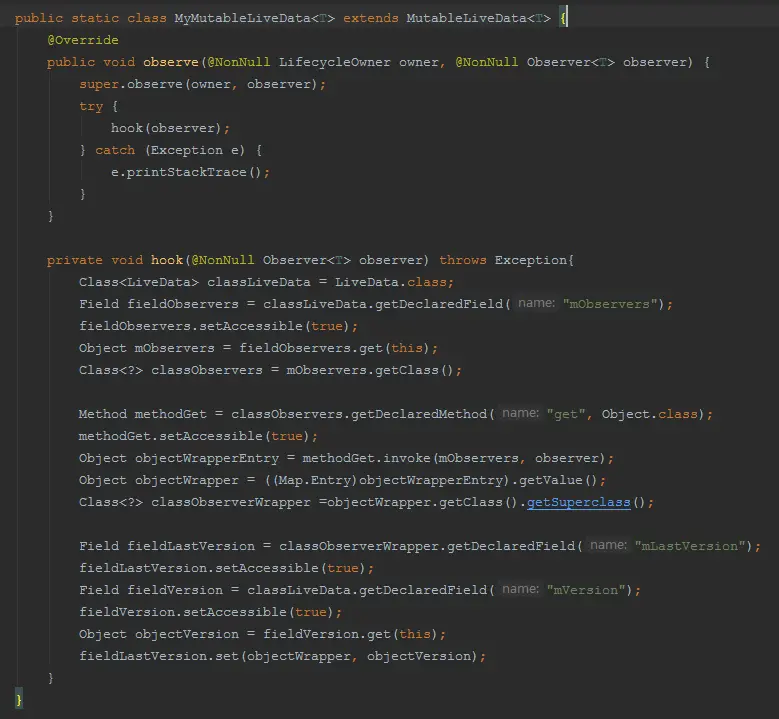Viewport: 779px width, 719px height.
Task: Click the observe method name in signature
Action: click(x=171, y=62)
